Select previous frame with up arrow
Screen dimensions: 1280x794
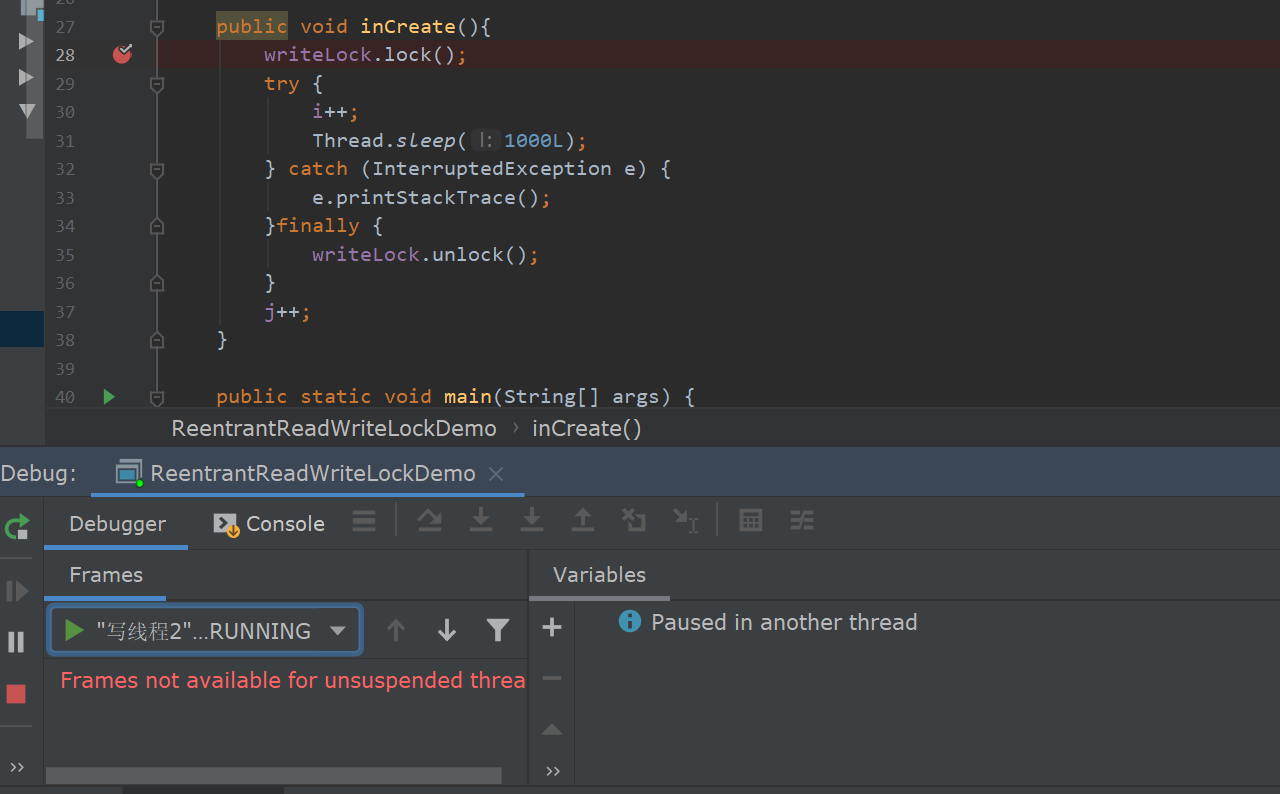tap(396, 630)
